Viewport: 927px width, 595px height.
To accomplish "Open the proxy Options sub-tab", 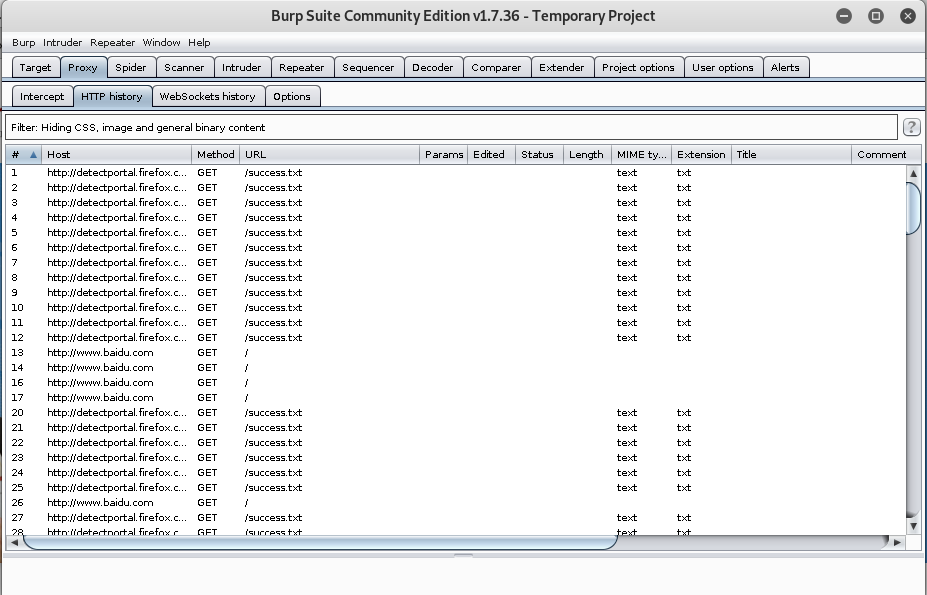I will coord(292,96).
